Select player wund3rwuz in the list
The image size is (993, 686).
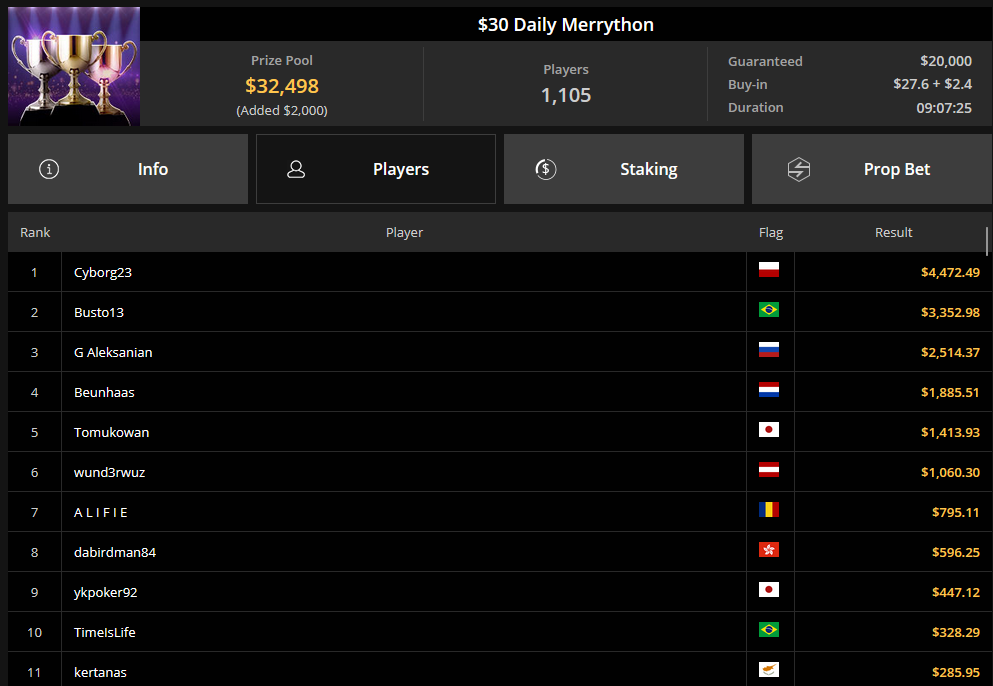109,472
